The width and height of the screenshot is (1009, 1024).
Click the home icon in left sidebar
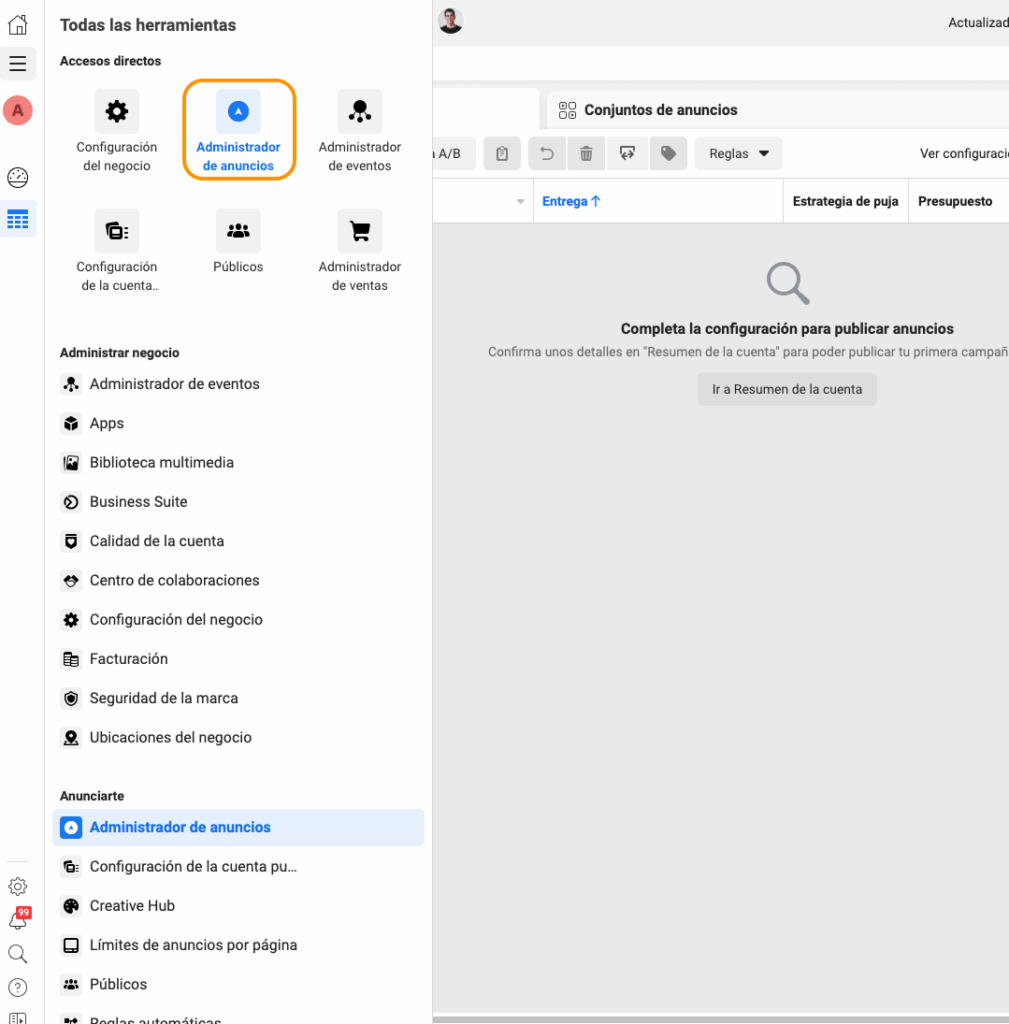pyautogui.click(x=18, y=25)
